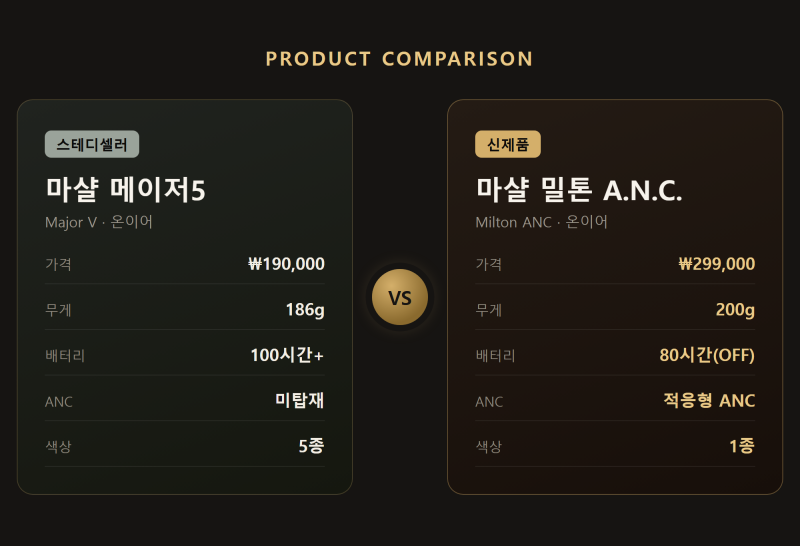Select the 스테디셀러 badge

click(x=92, y=144)
